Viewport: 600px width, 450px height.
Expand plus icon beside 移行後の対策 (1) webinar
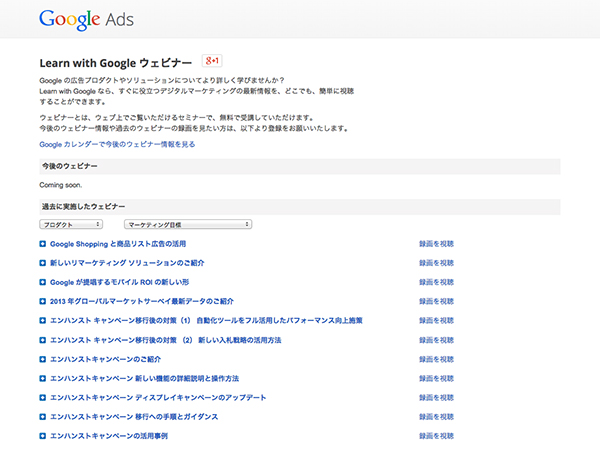pos(42,320)
